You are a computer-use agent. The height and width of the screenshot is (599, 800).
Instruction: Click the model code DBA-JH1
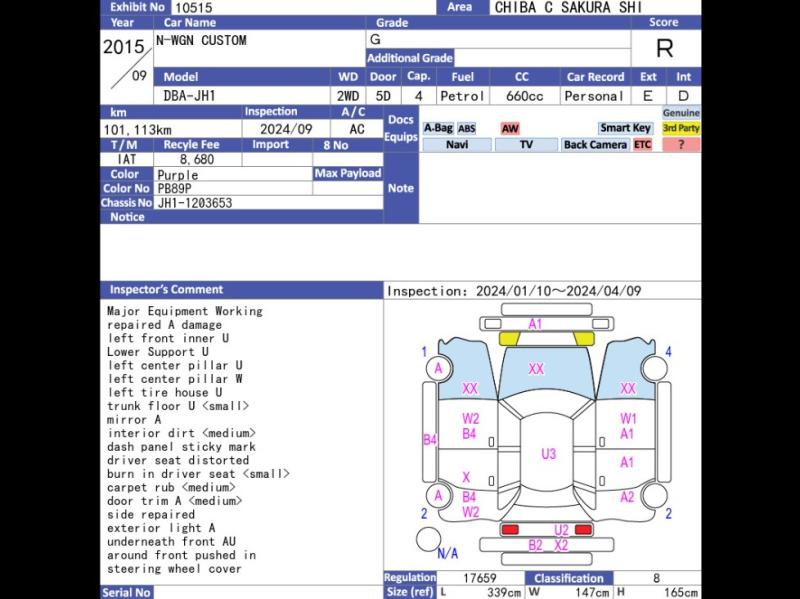[x=189, y=96]
